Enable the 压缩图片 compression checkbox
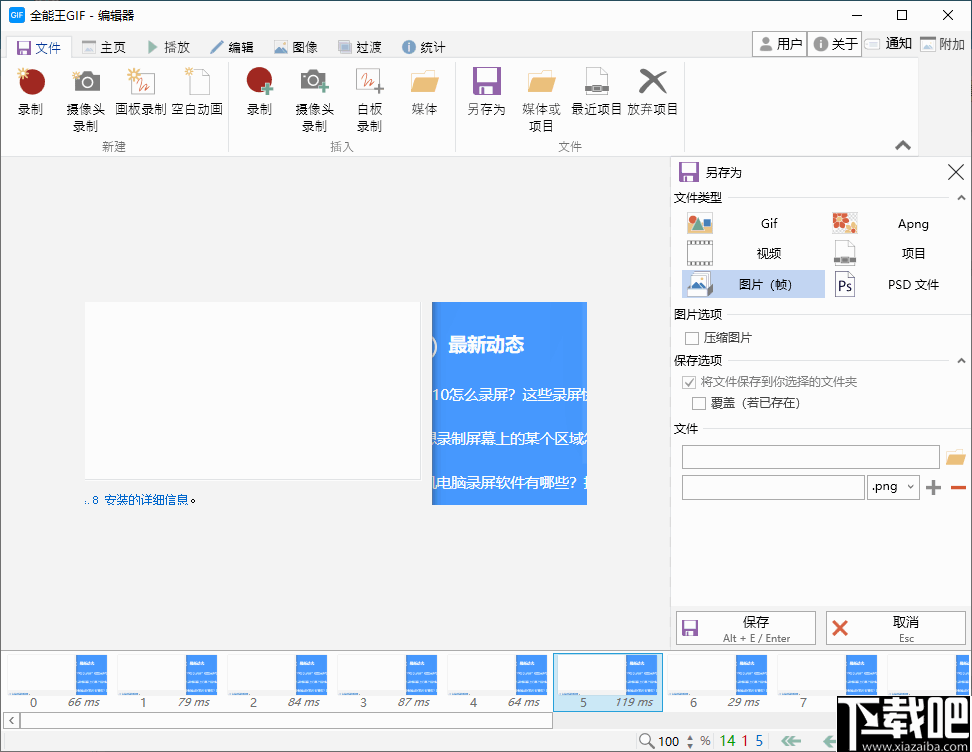Image resolution: width=972 pixels, height=752 pixels. pyautogui.click(x=692, y=338)
